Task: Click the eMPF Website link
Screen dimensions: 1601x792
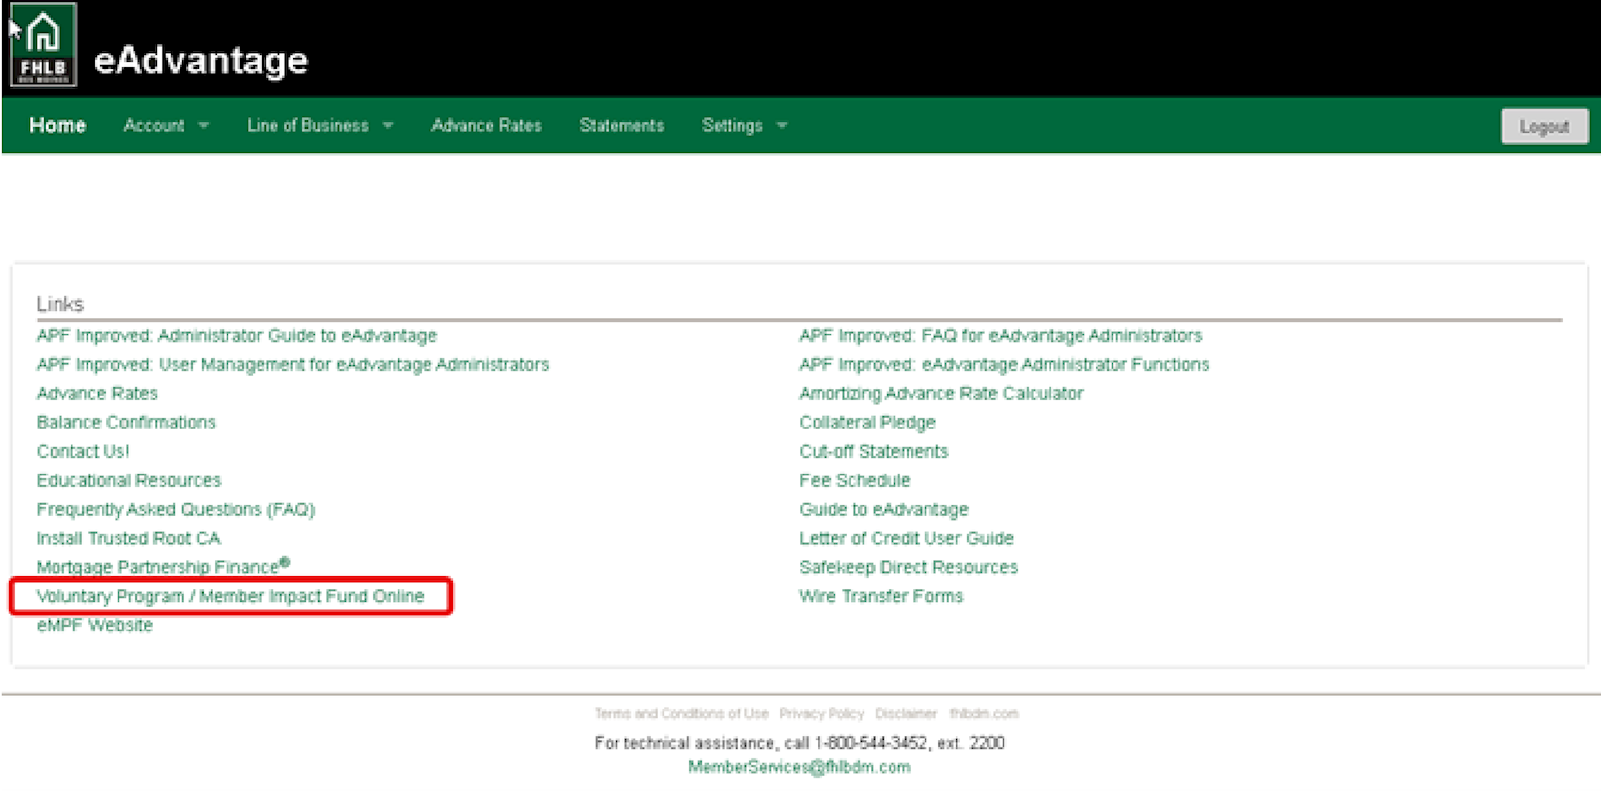Action: pos(95,625)
